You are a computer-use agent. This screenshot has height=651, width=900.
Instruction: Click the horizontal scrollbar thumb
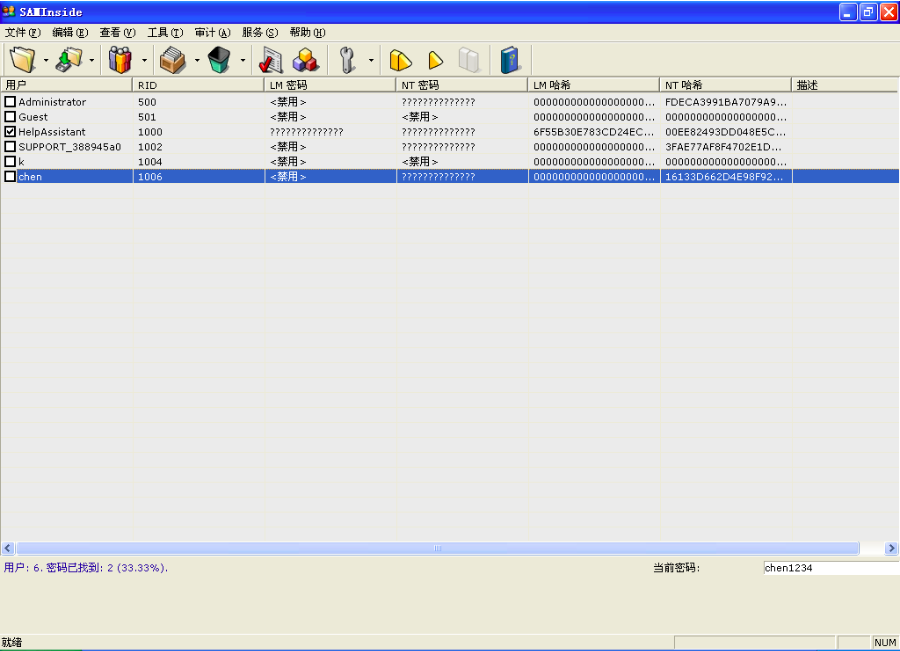[437, 548]
